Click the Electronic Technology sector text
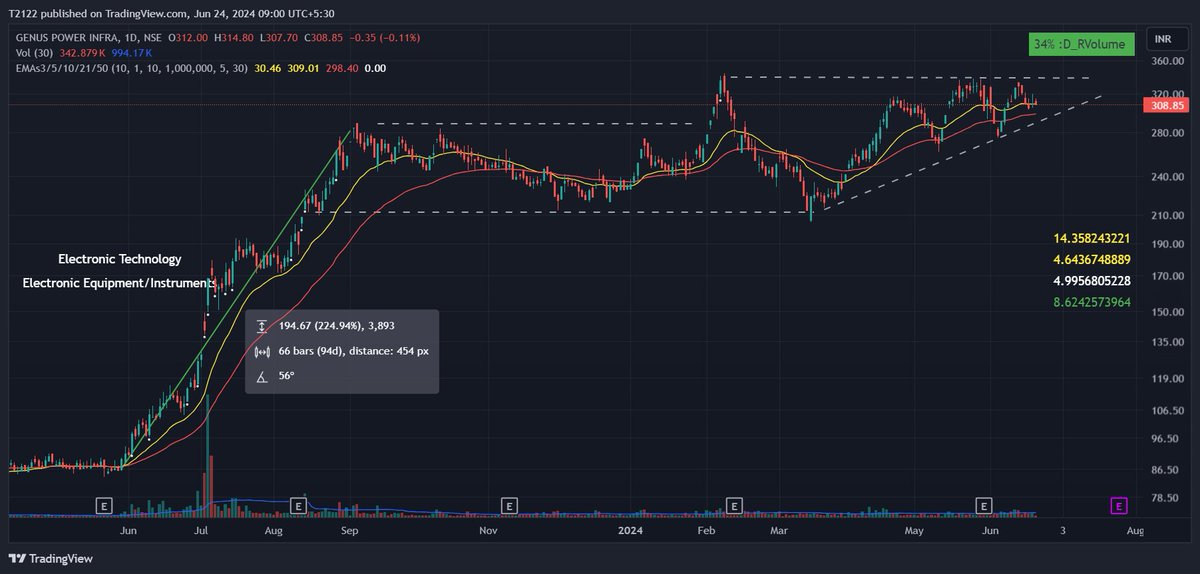 120,259
